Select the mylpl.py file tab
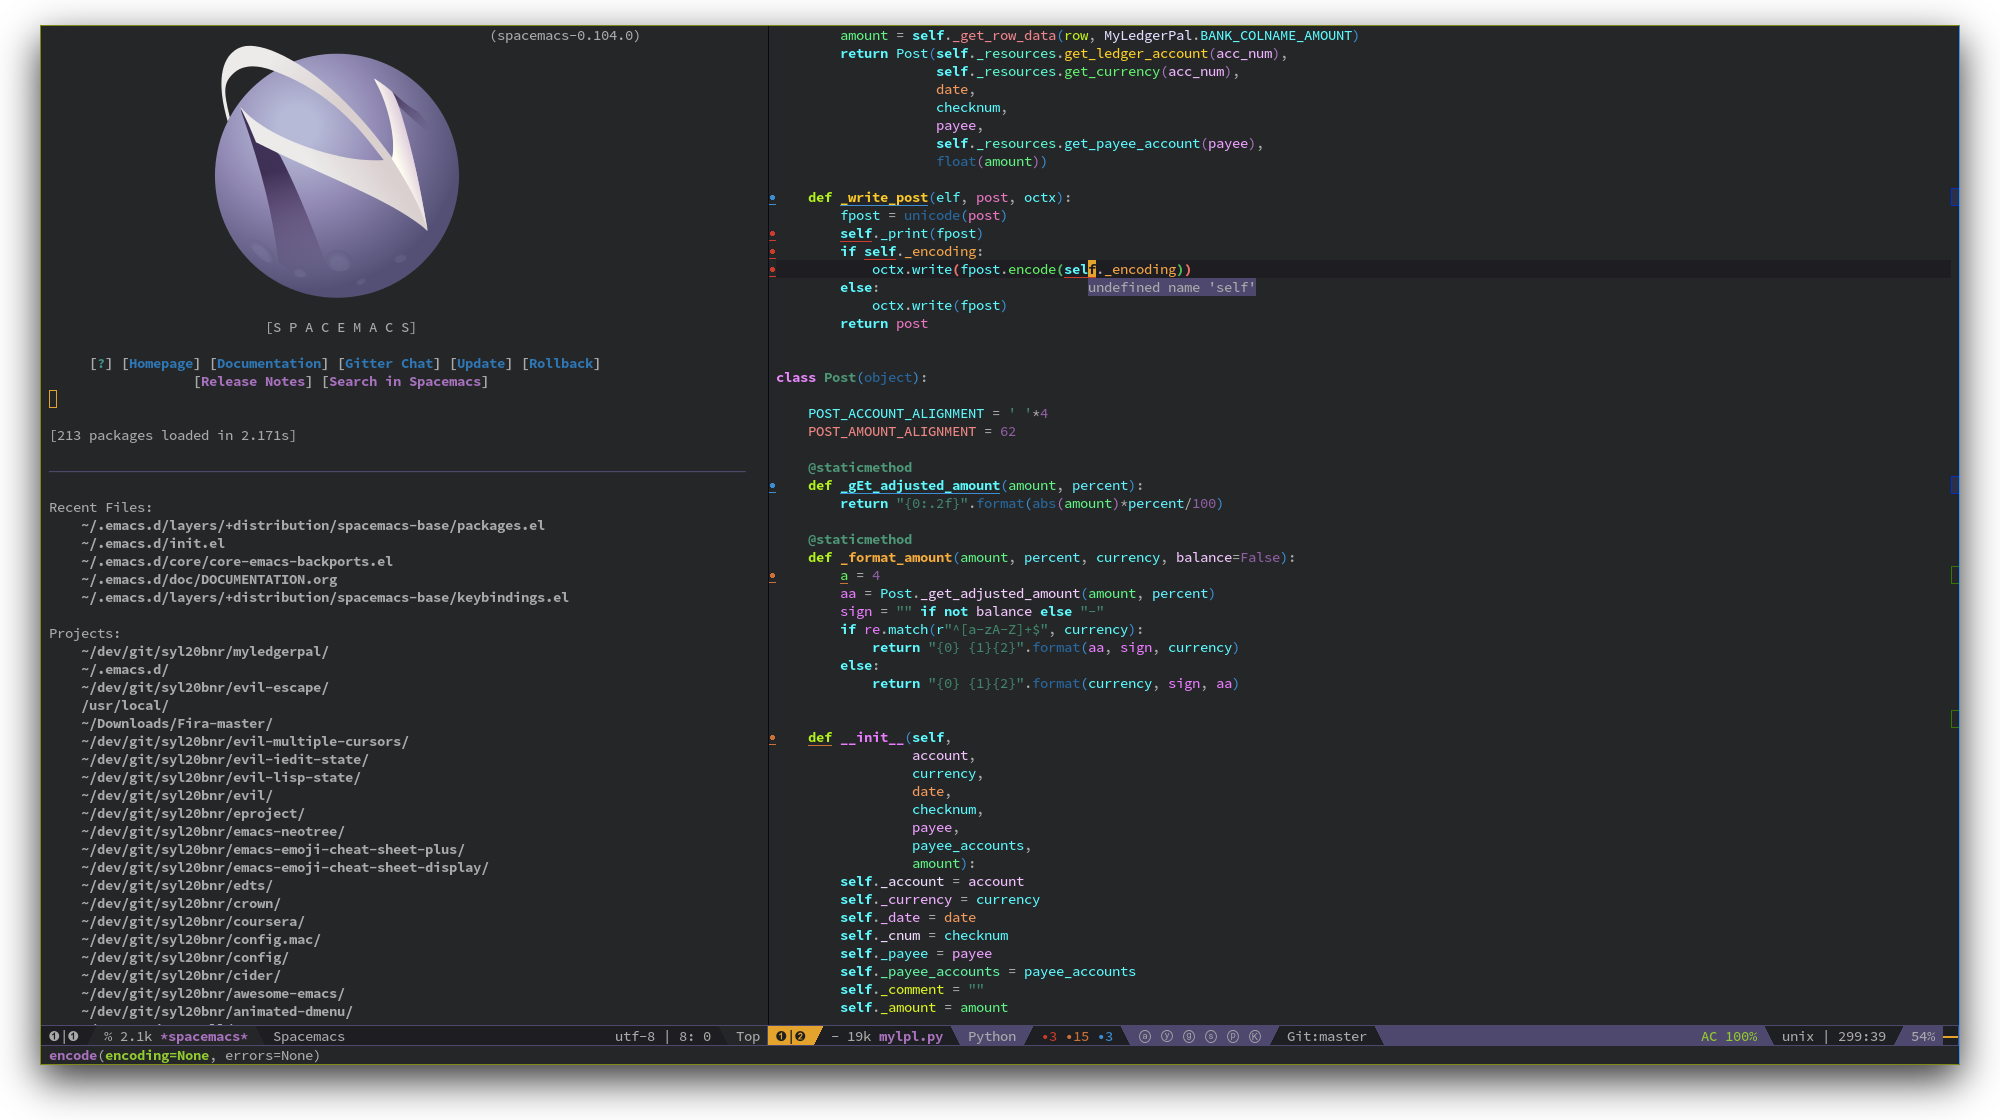 coord(908,1036)
